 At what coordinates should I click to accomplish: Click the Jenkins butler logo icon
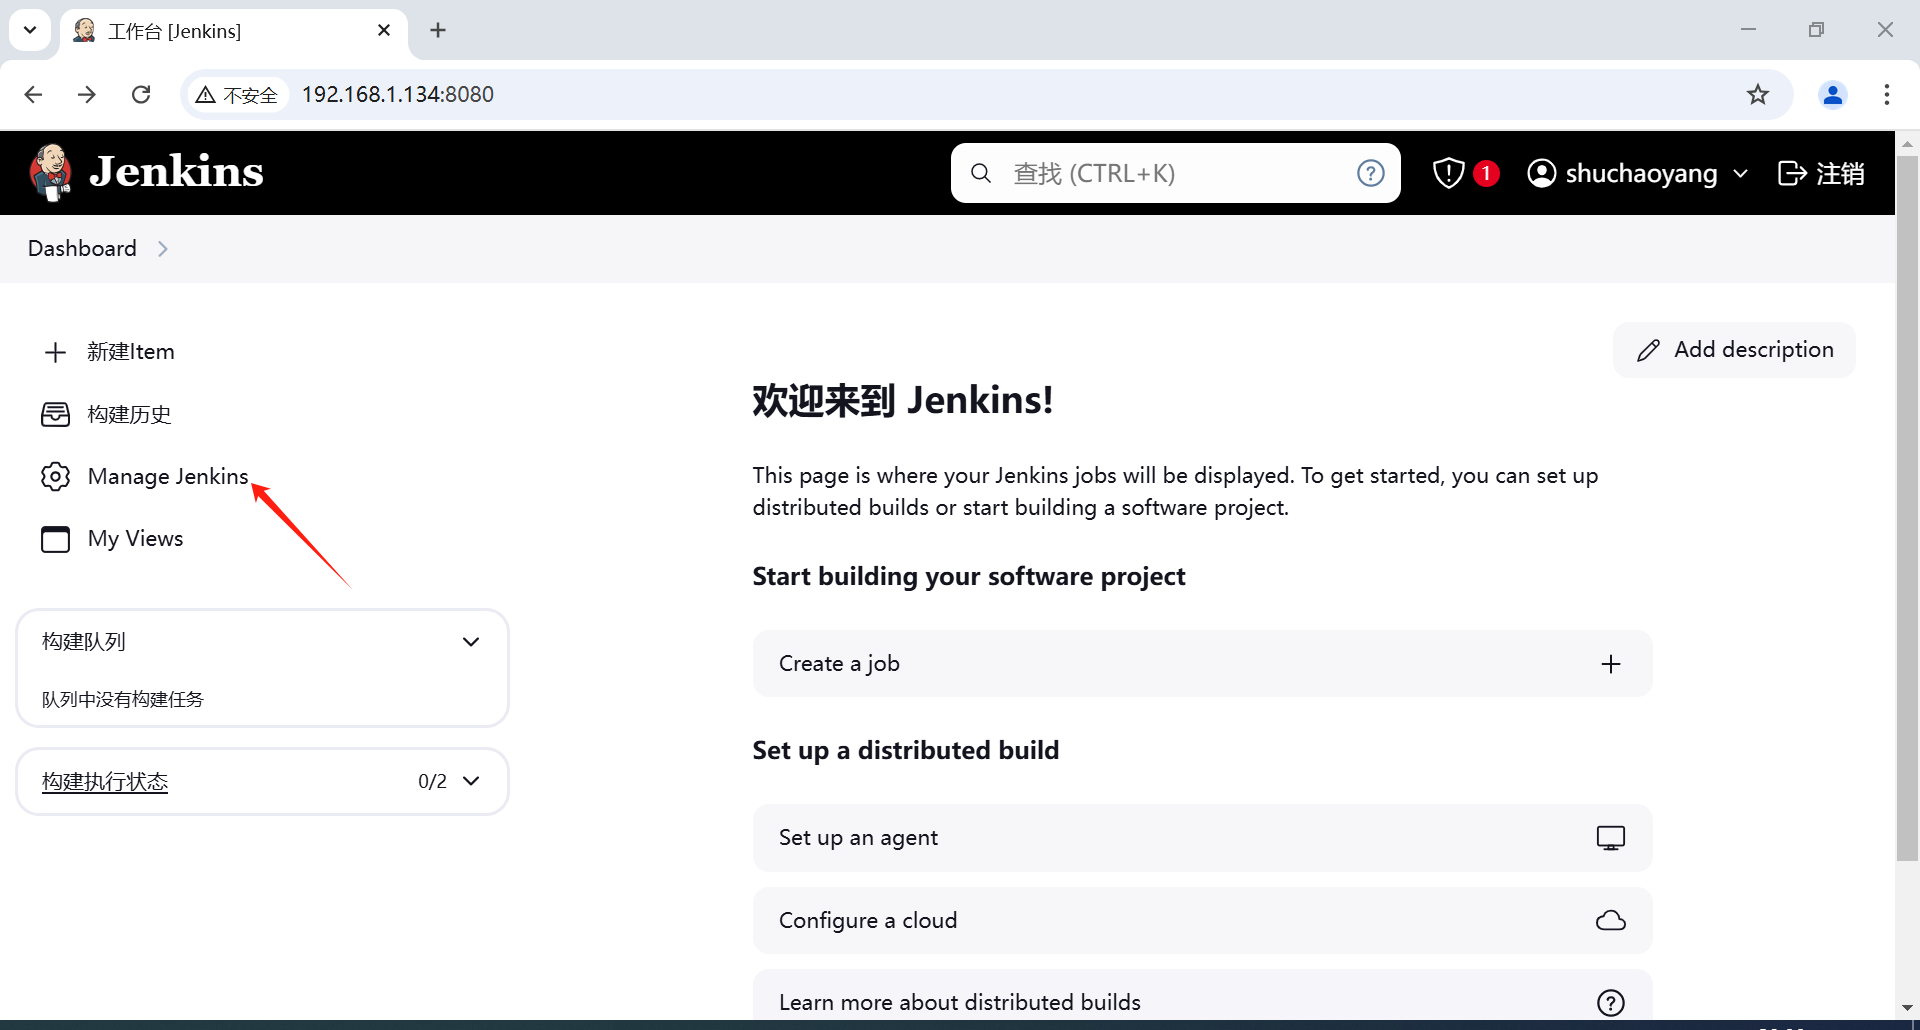tap(50, 172)
